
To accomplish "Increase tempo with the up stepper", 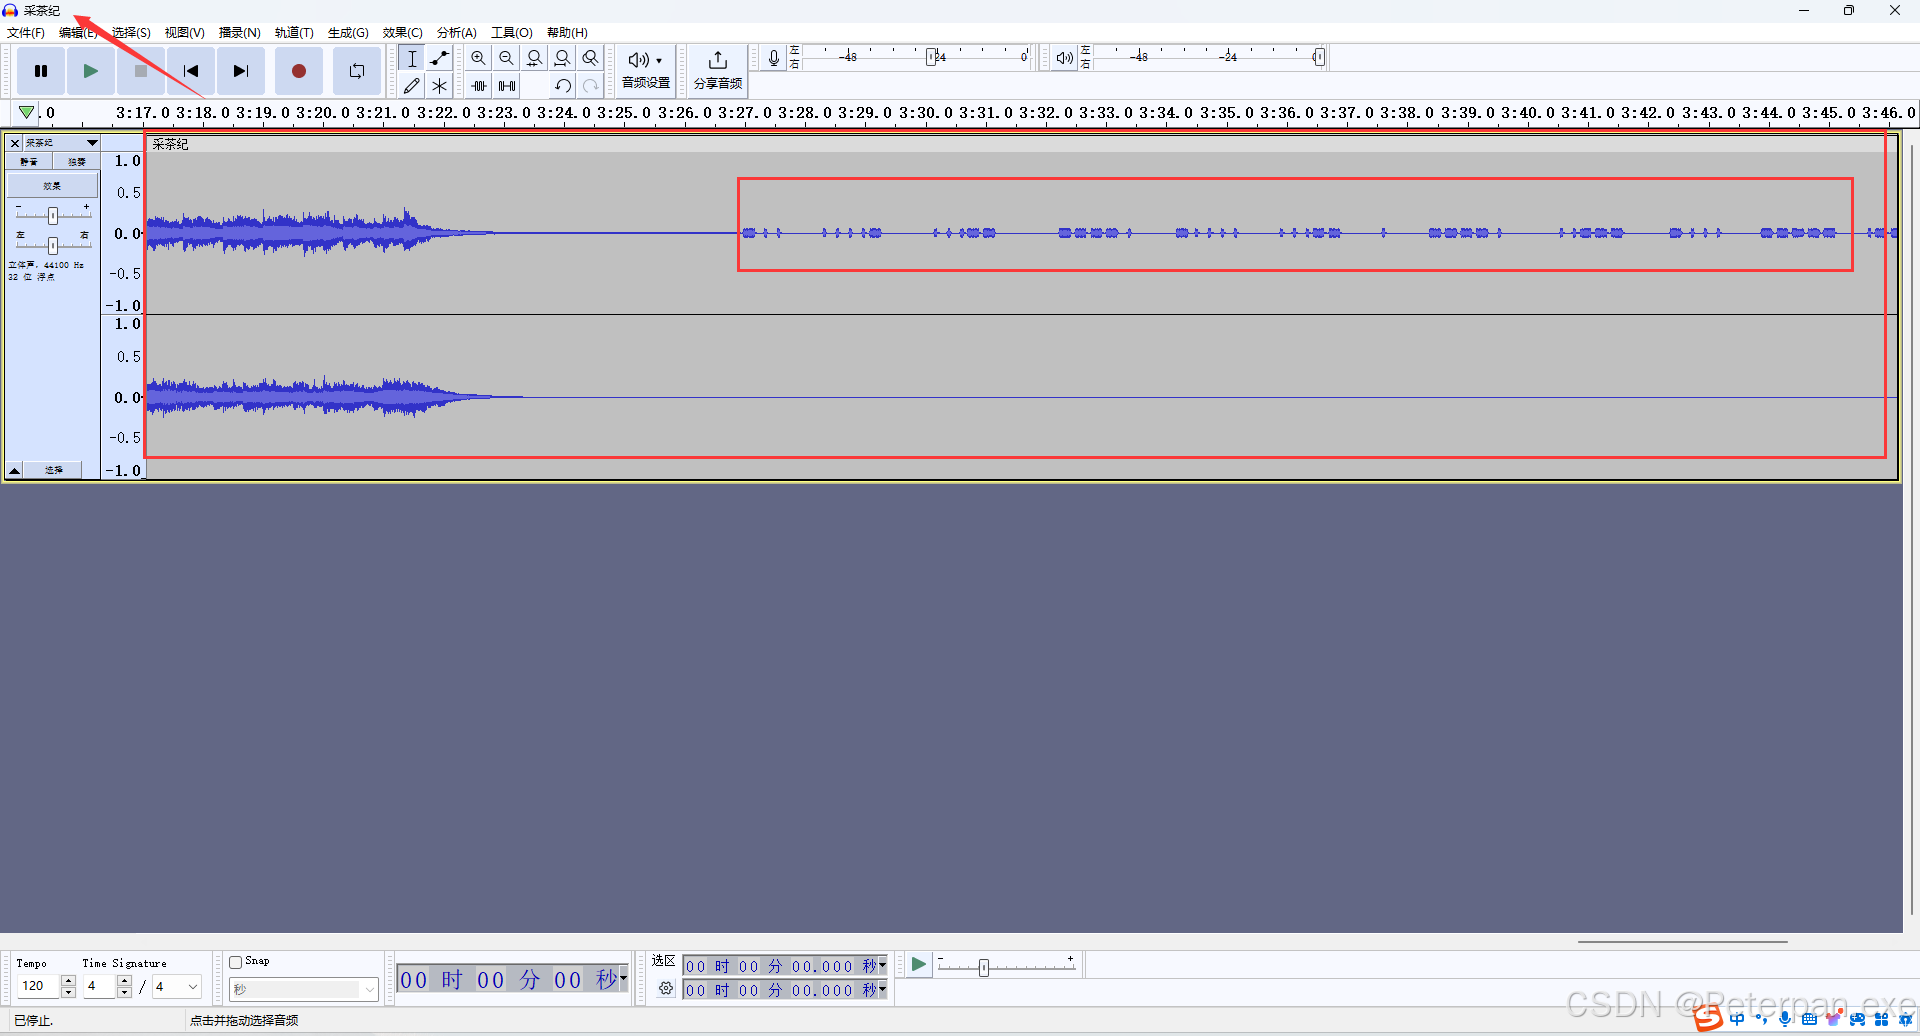I will coord(68,981).
